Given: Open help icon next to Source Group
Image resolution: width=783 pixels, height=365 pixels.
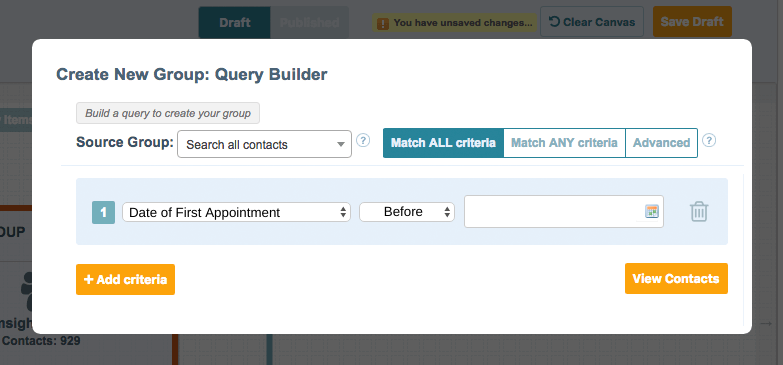Looking at the screenshot, I should click(x=363, y=140).
